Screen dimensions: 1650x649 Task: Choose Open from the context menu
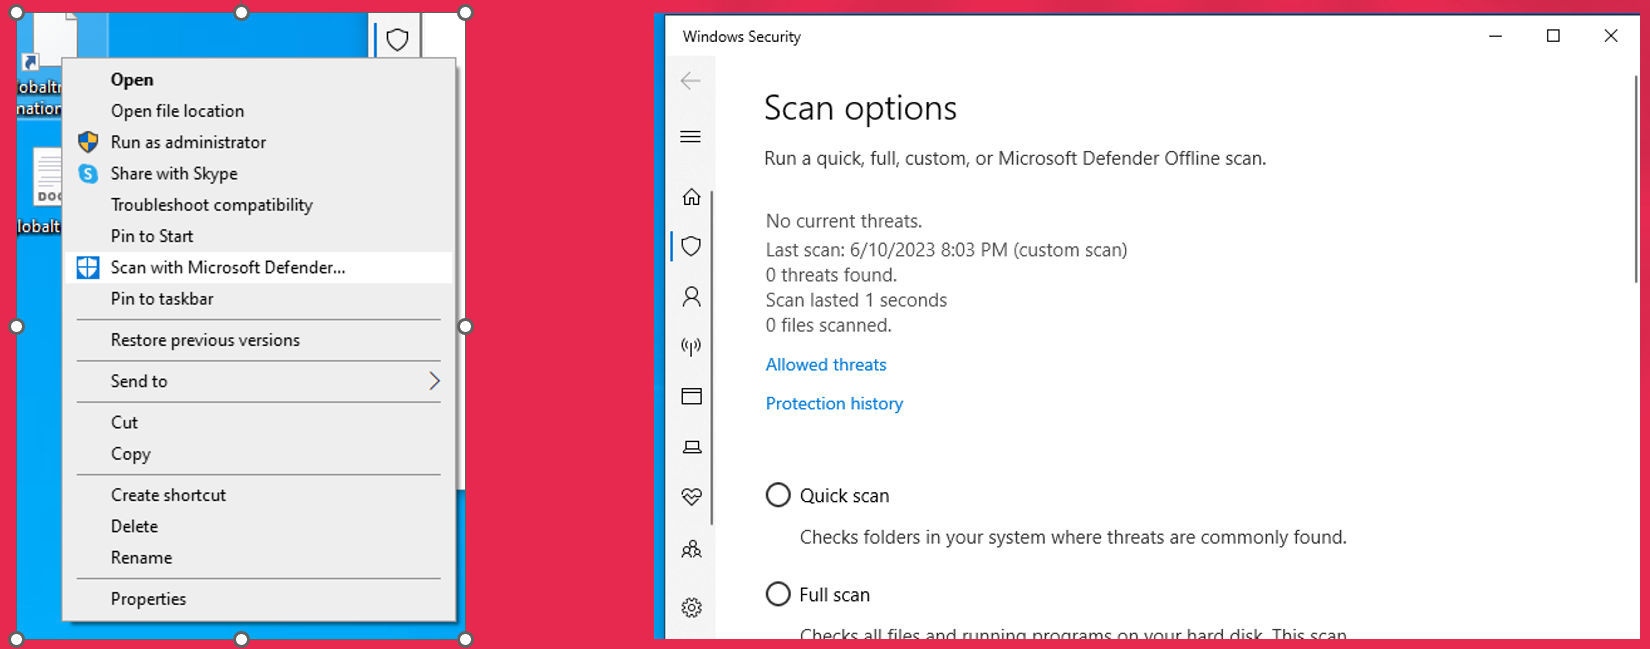click(258, 80)
